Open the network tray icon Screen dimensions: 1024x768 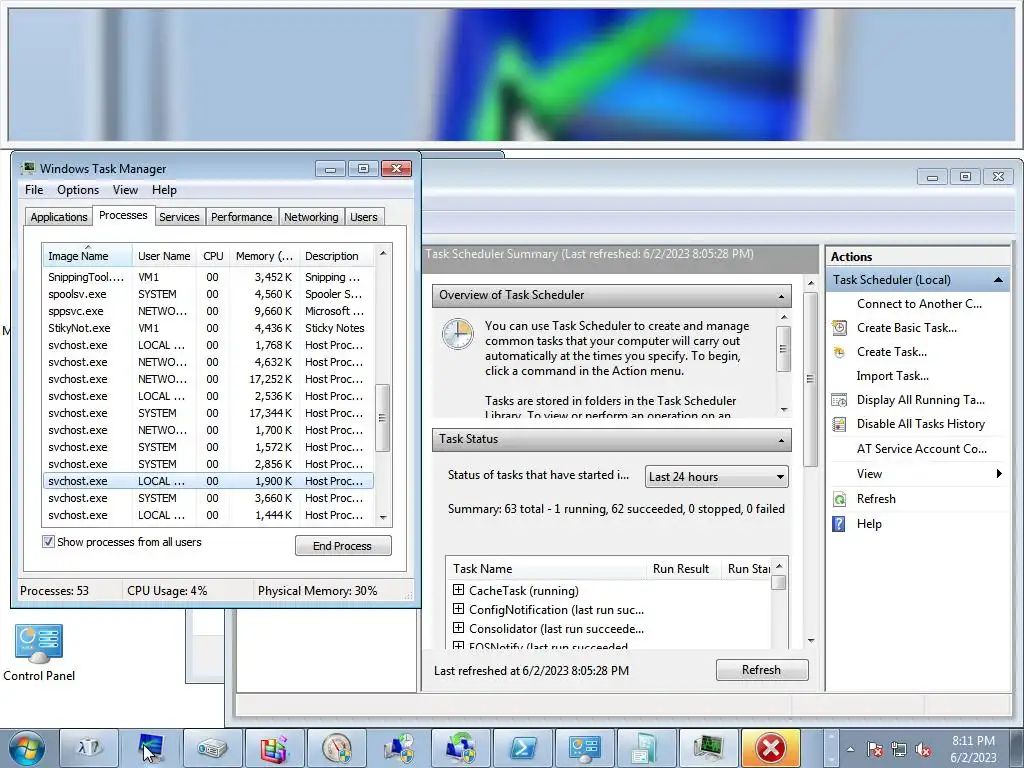click(x=899, y=750)
